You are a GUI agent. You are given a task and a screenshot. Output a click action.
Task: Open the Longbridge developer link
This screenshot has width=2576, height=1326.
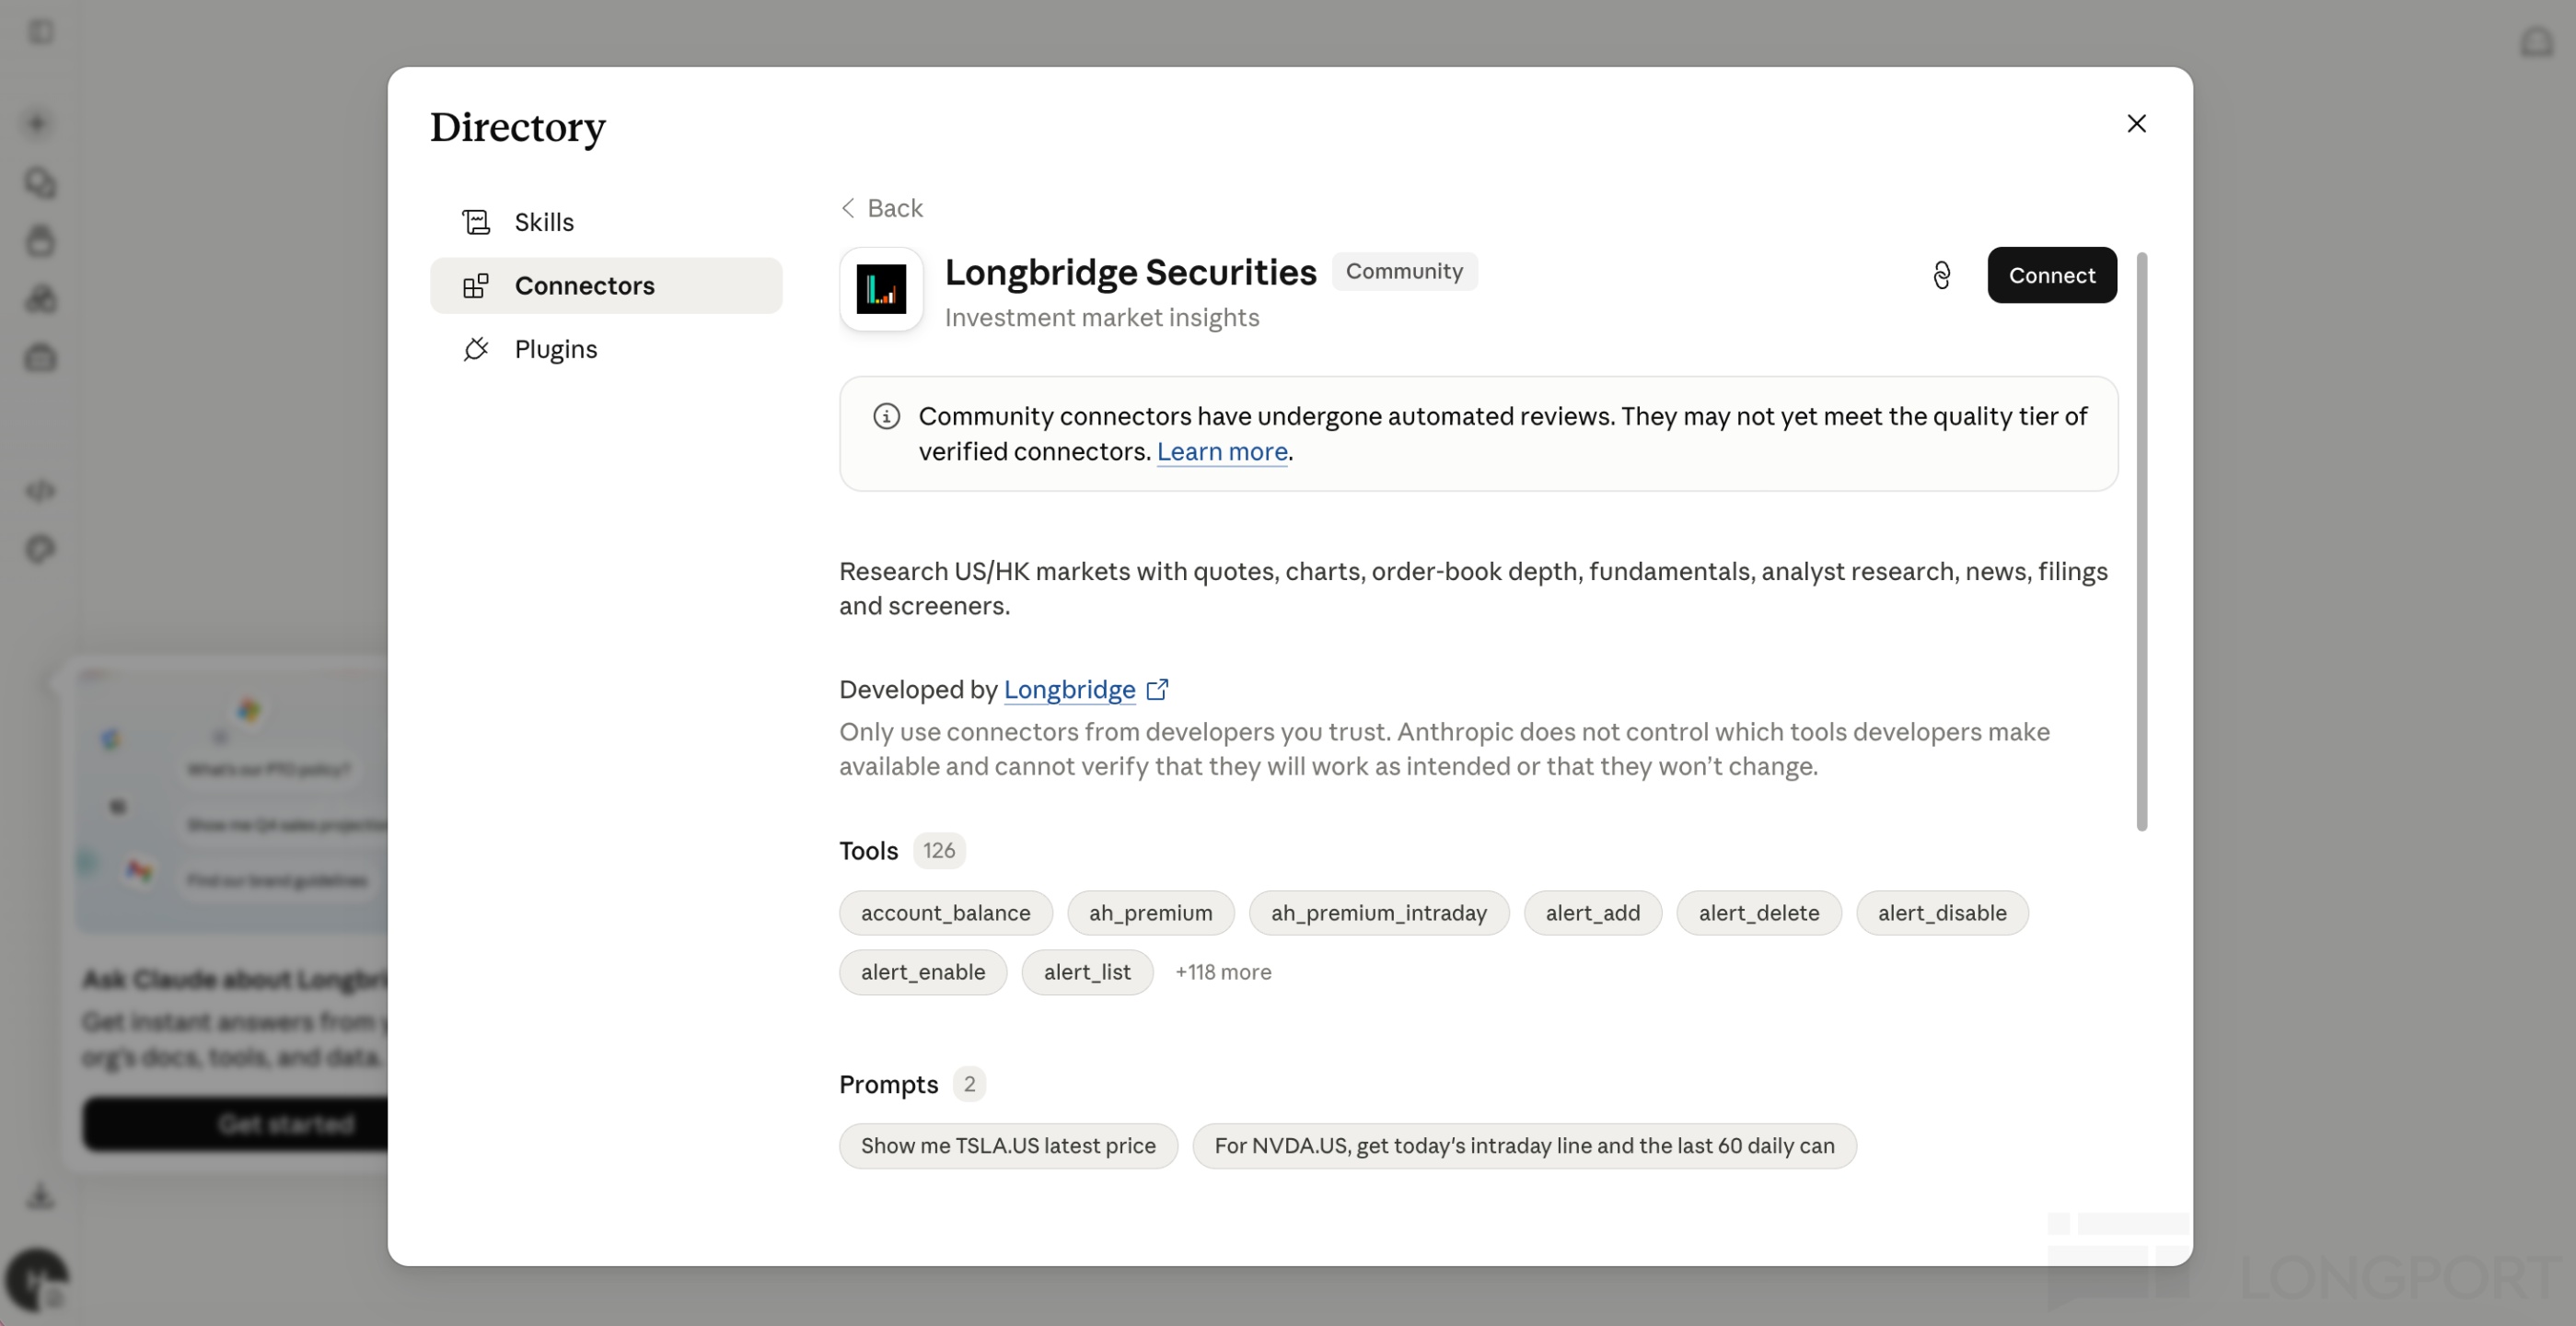pyautogui.click(x=1069, y=689)
